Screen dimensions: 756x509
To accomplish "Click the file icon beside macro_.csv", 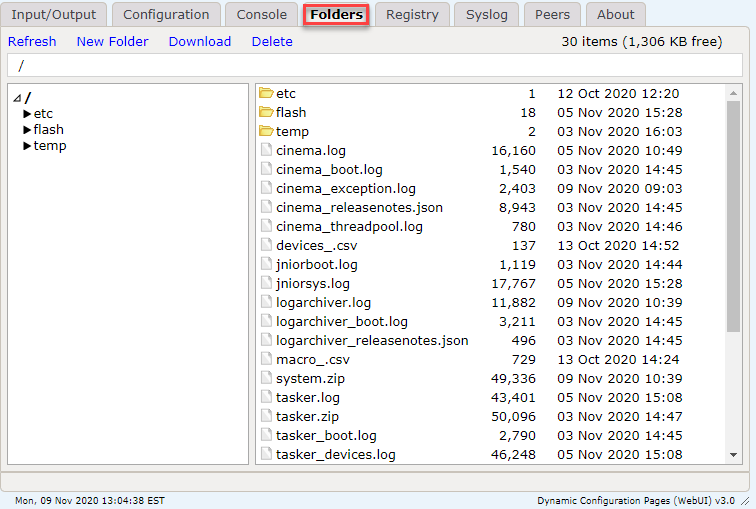I will click(266, 359).
